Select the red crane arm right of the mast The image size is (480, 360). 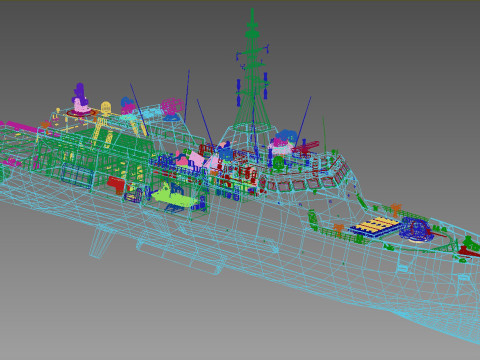coord(306,148)
